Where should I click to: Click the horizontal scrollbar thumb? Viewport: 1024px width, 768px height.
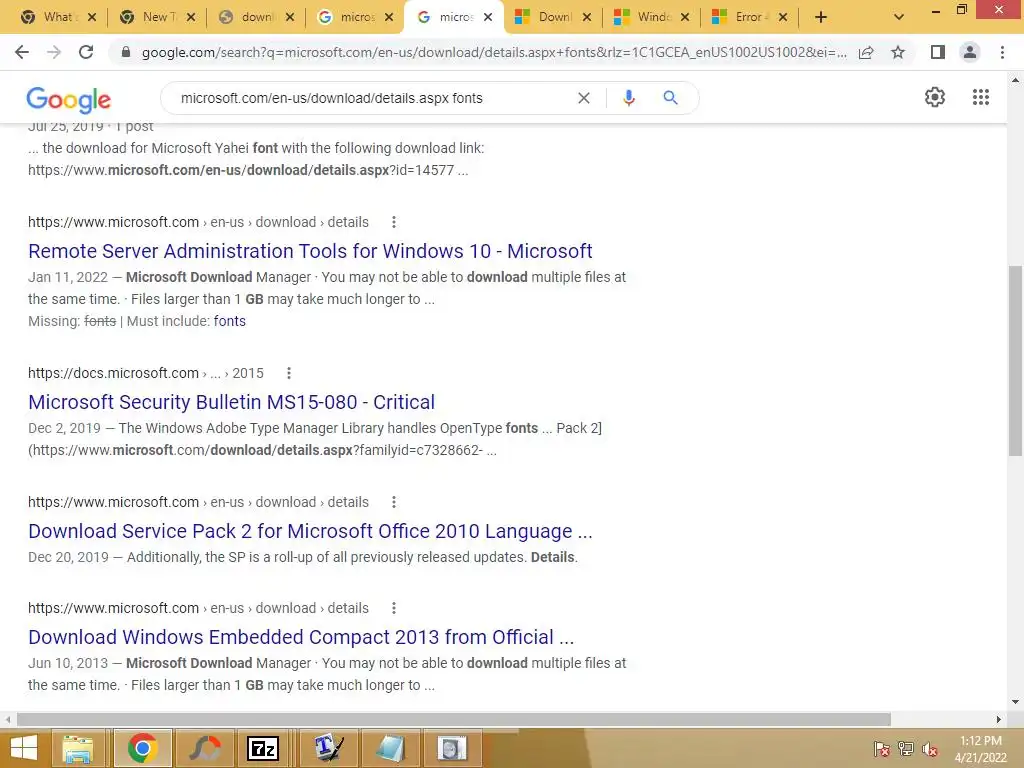(453, 719)
